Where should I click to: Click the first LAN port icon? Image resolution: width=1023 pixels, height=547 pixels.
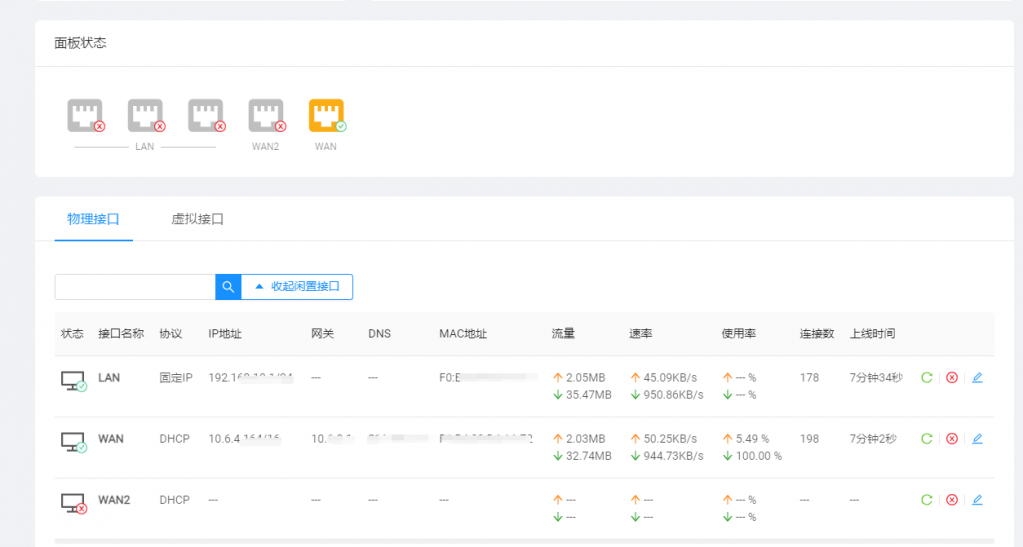pyautogui.click(x=85, y=115)
